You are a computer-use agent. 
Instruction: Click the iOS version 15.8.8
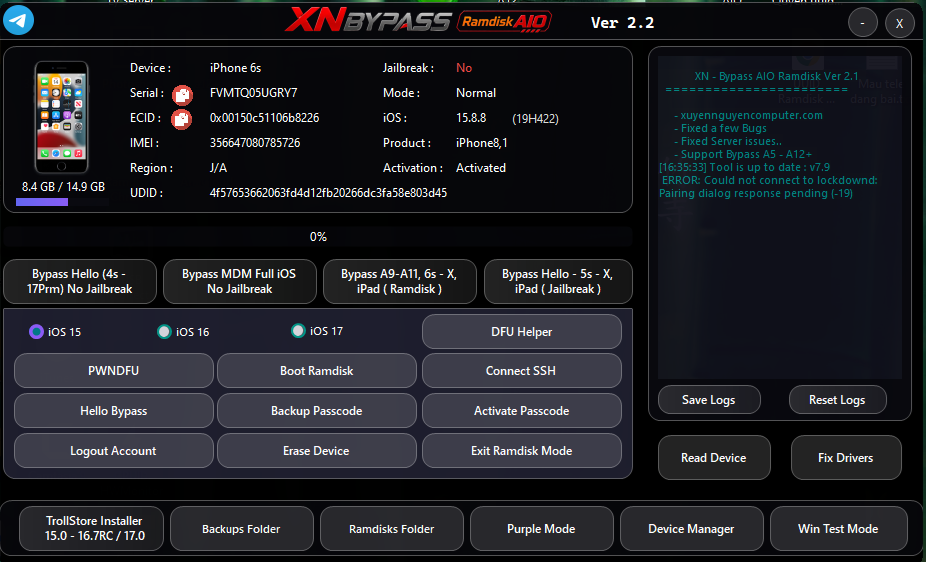[x=471, y=117]
